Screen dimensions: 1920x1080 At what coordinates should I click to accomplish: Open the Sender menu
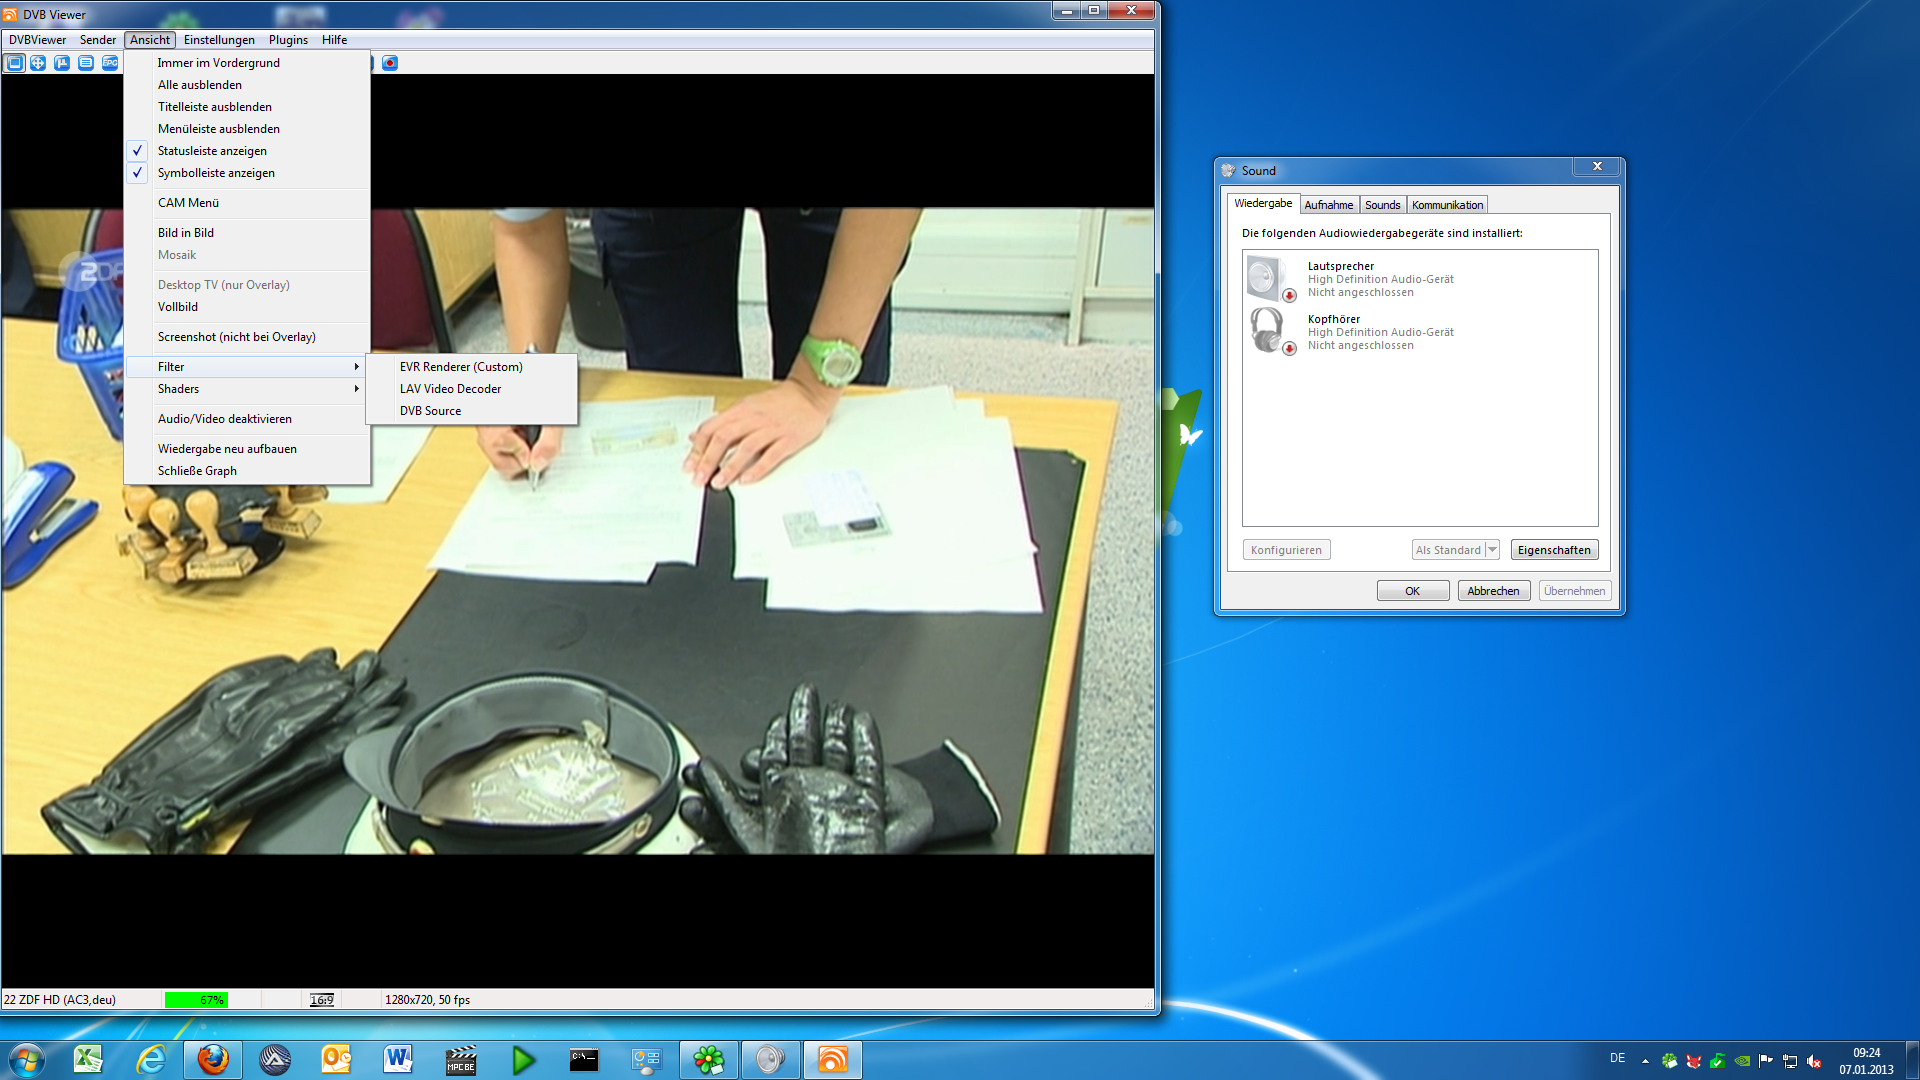pyautogui.click(x=98, y=40)
